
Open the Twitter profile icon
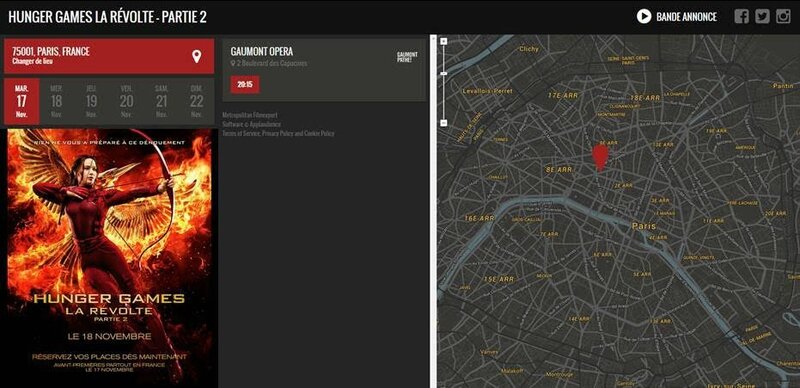(762, 16)
